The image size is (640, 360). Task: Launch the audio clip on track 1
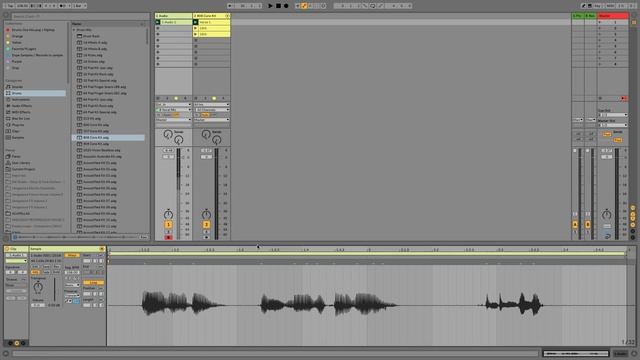pos(158,22)
